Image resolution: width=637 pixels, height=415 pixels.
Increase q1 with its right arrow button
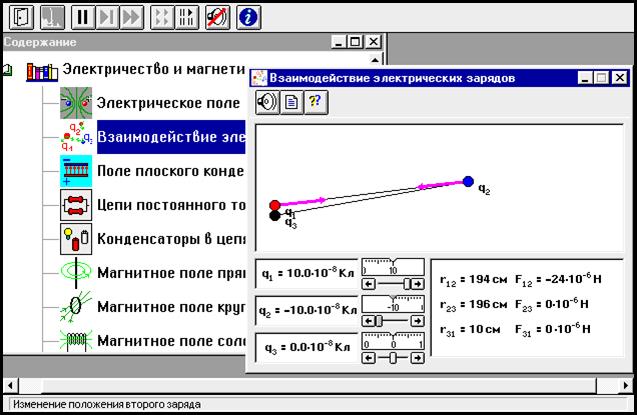pyautogui.click(x=418, y=284)
